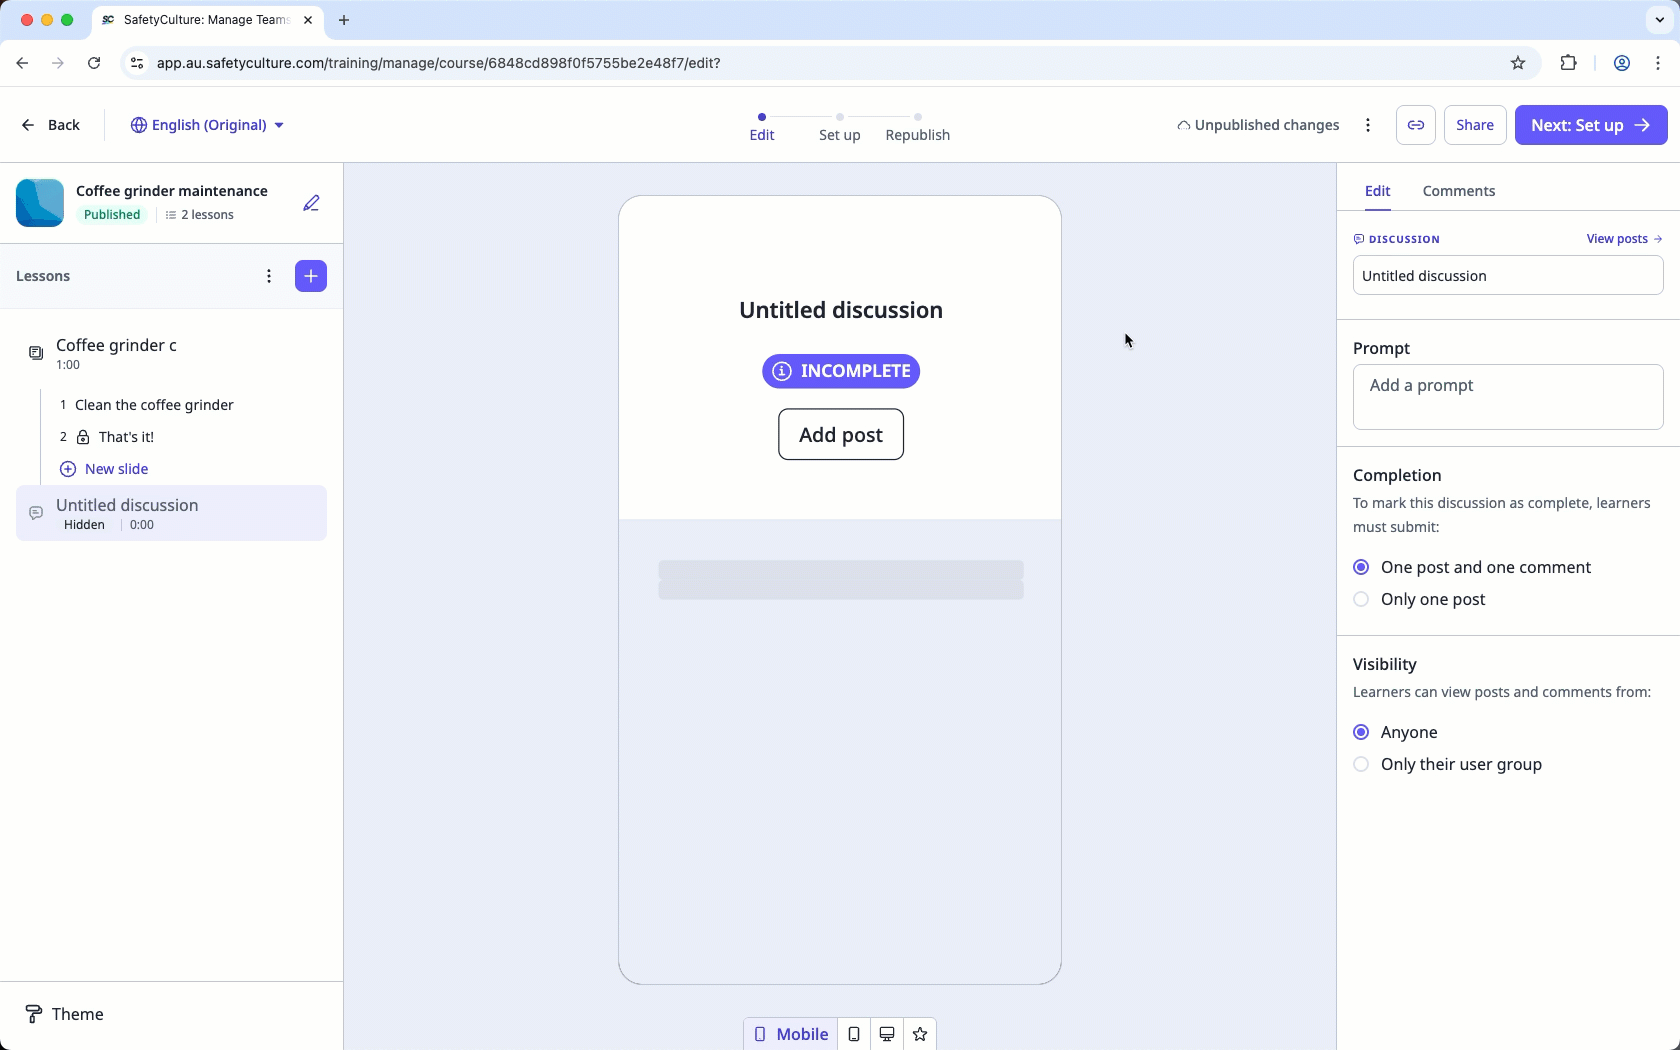
Task: Click New slide link
Action: [x=104, y=469]
